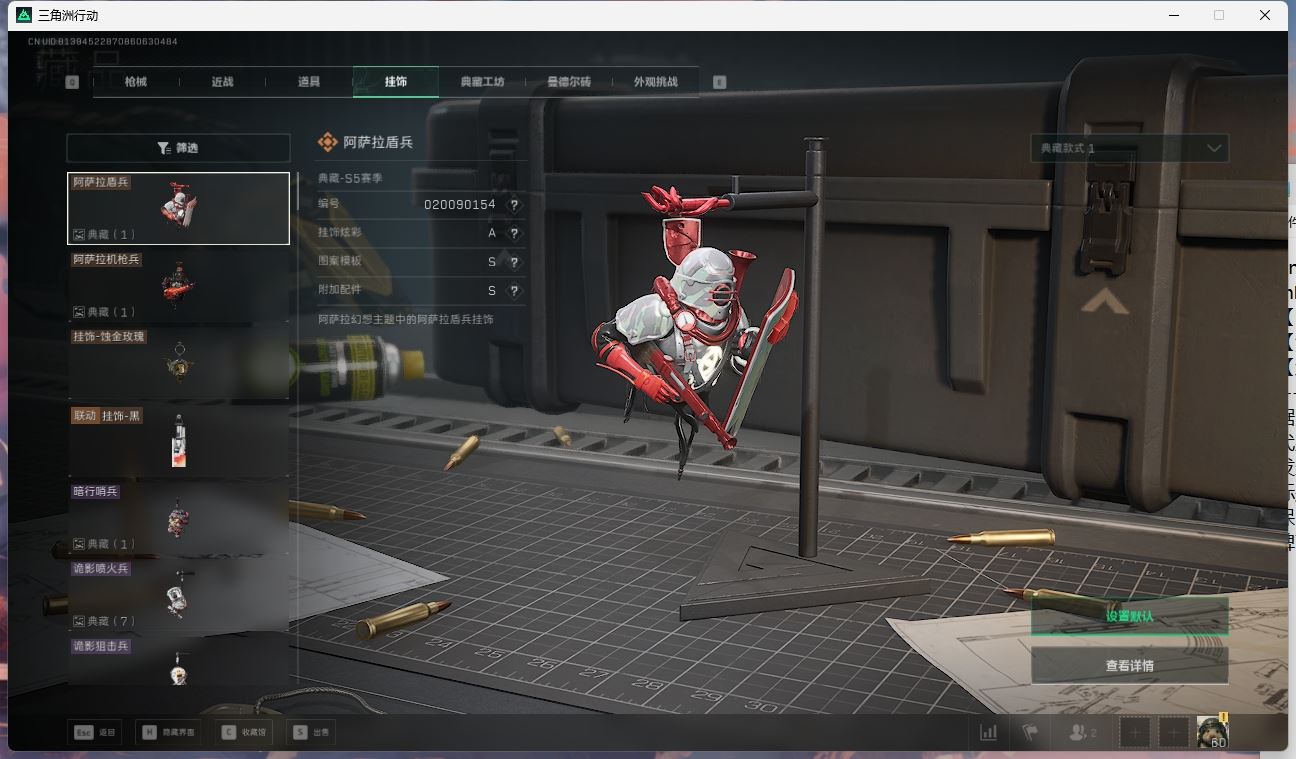Expand the 典藏款式 1 dropdown

[1129, 148]
